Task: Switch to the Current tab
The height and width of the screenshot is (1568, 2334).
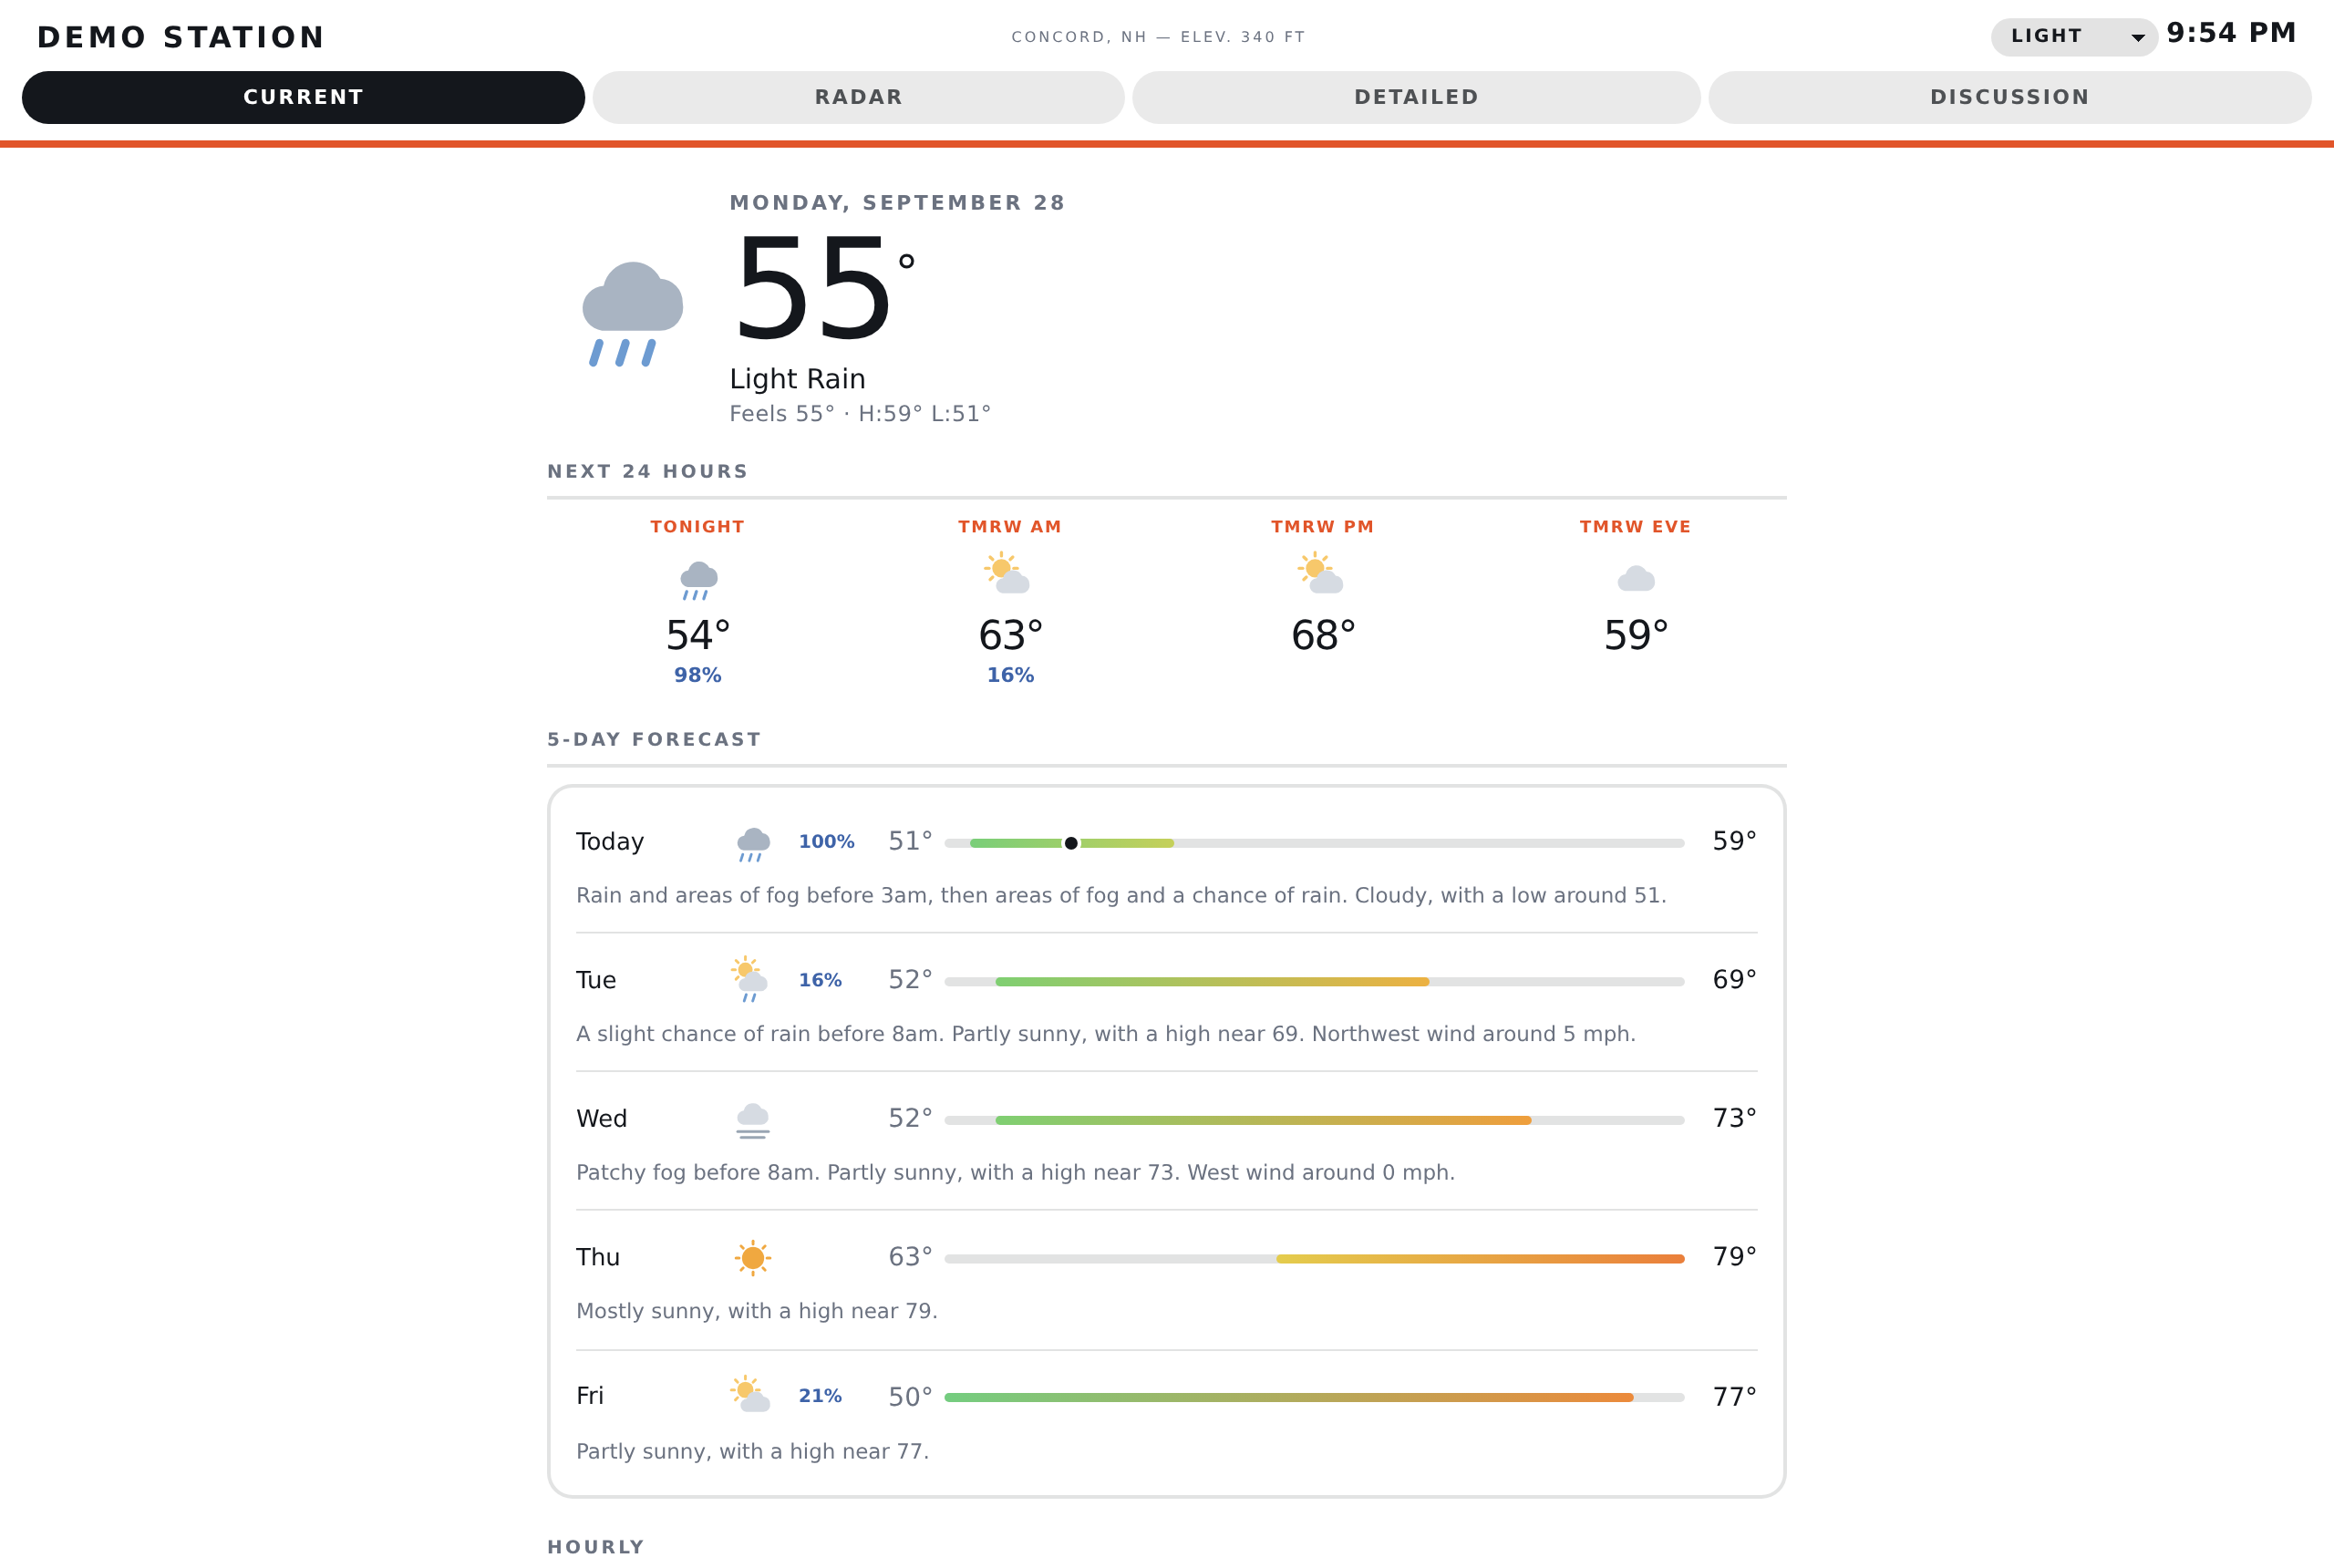Action: 303,97
